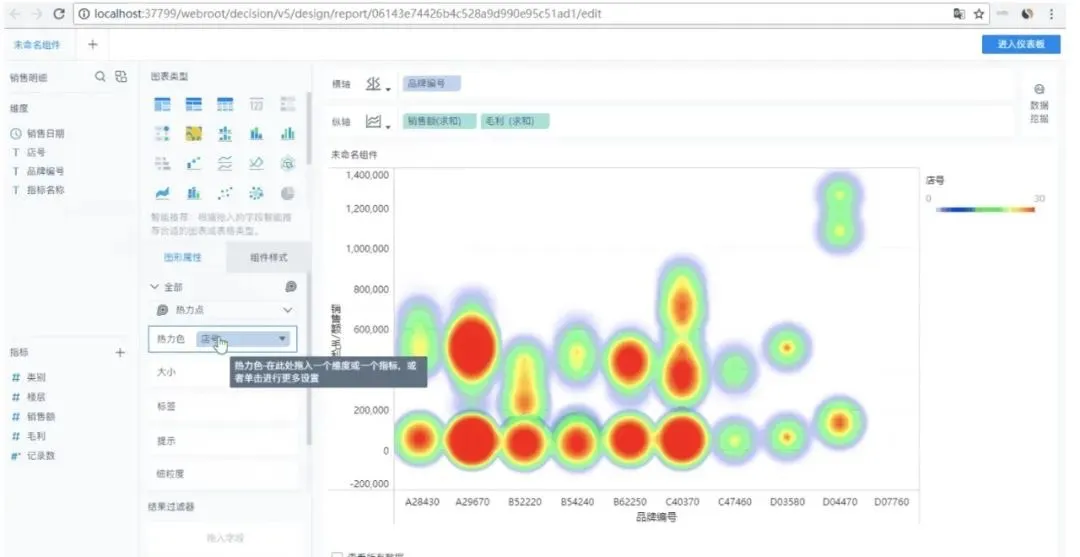Open the 店号 dropdown in 热力色 field

click(x=283, y=340)
